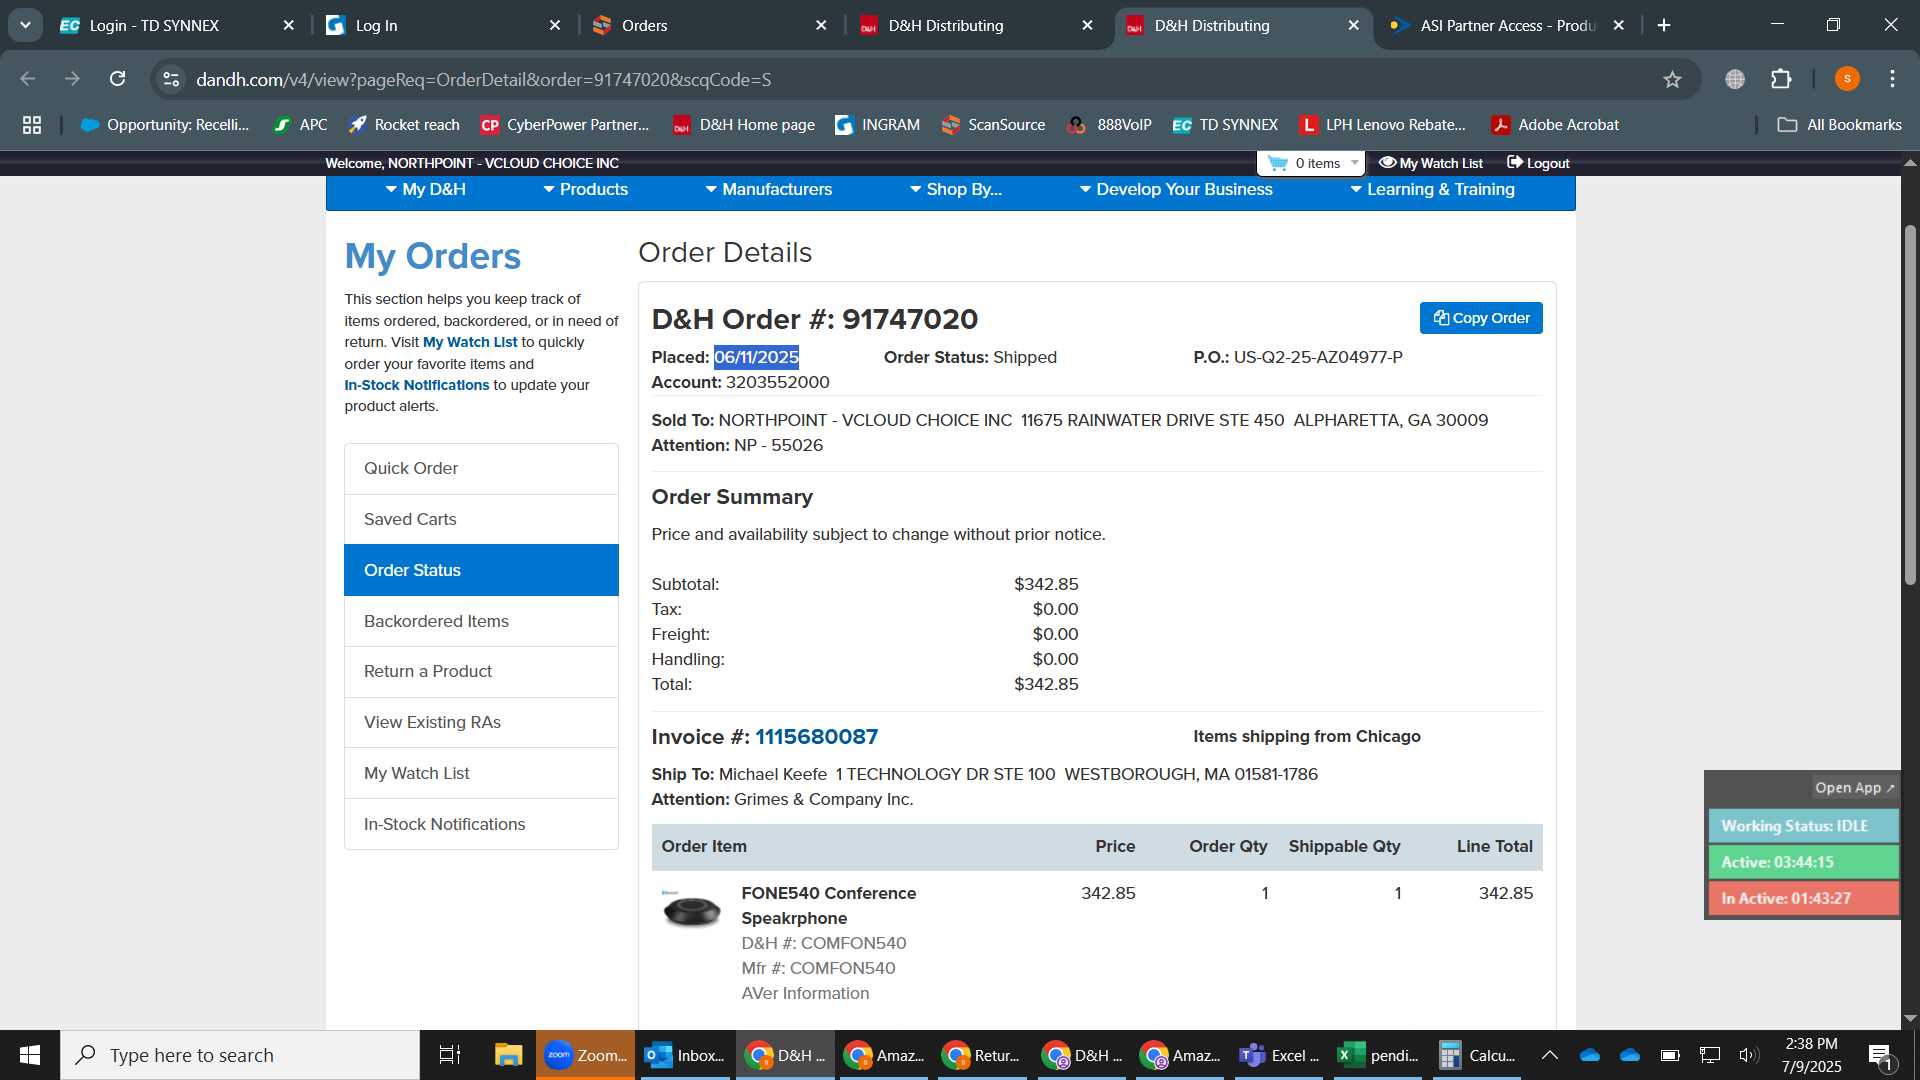Screen dimensions: 1920x1080
Task: Open the Opportunity: Recelli bookmark
Action: point(165,125)
